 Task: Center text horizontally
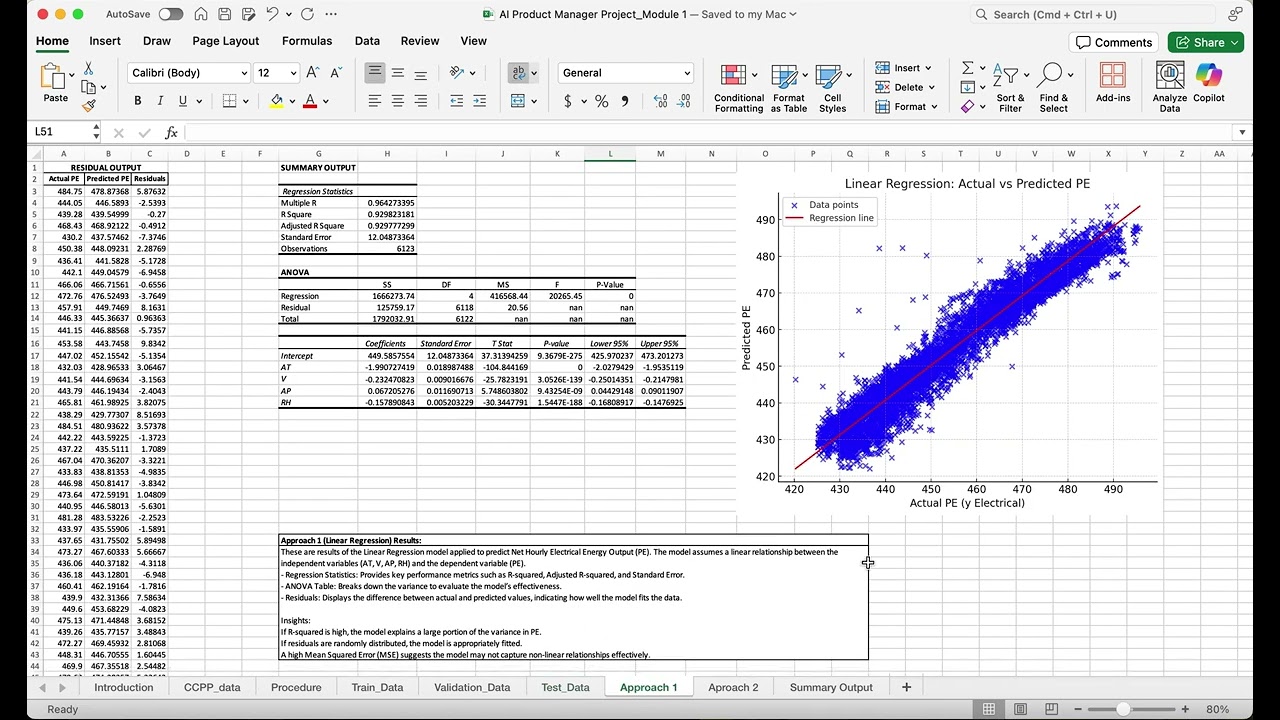click(x=397, y=101)
